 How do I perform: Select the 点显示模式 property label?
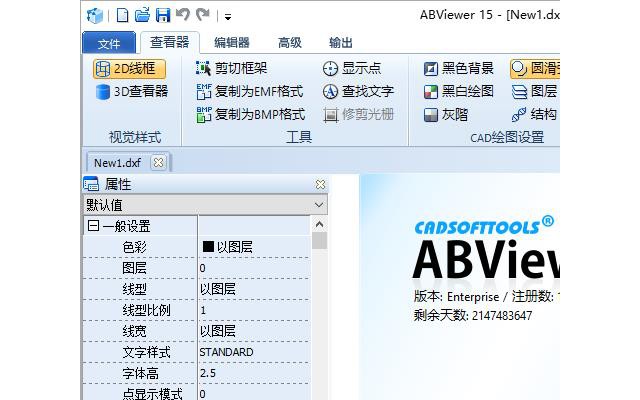[152, 393]
